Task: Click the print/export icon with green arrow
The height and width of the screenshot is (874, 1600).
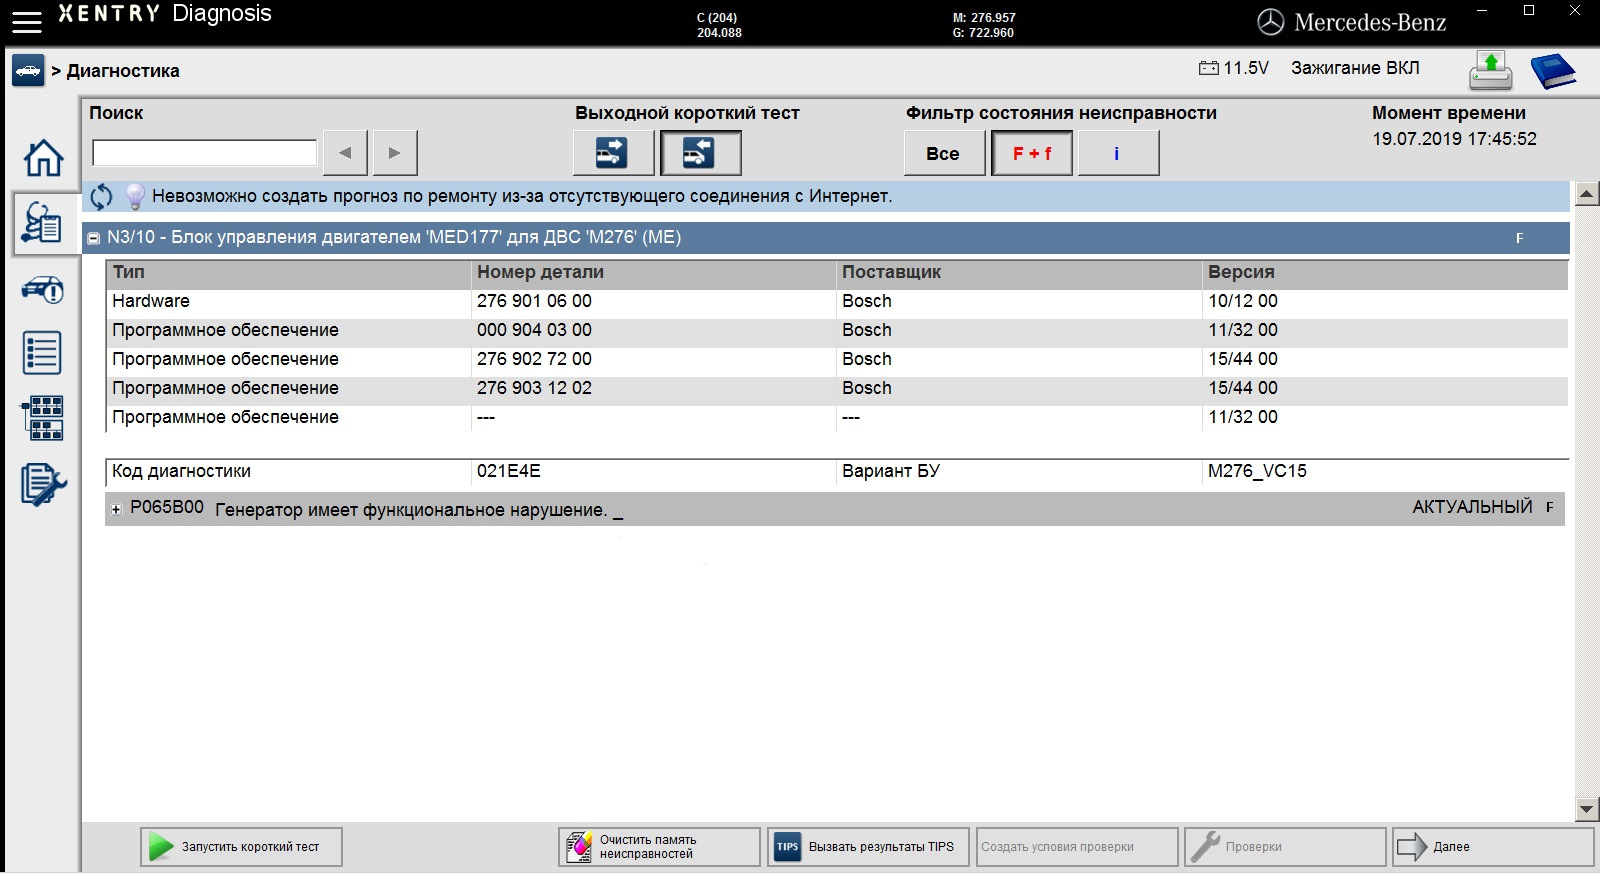Action: point(1491,71)
